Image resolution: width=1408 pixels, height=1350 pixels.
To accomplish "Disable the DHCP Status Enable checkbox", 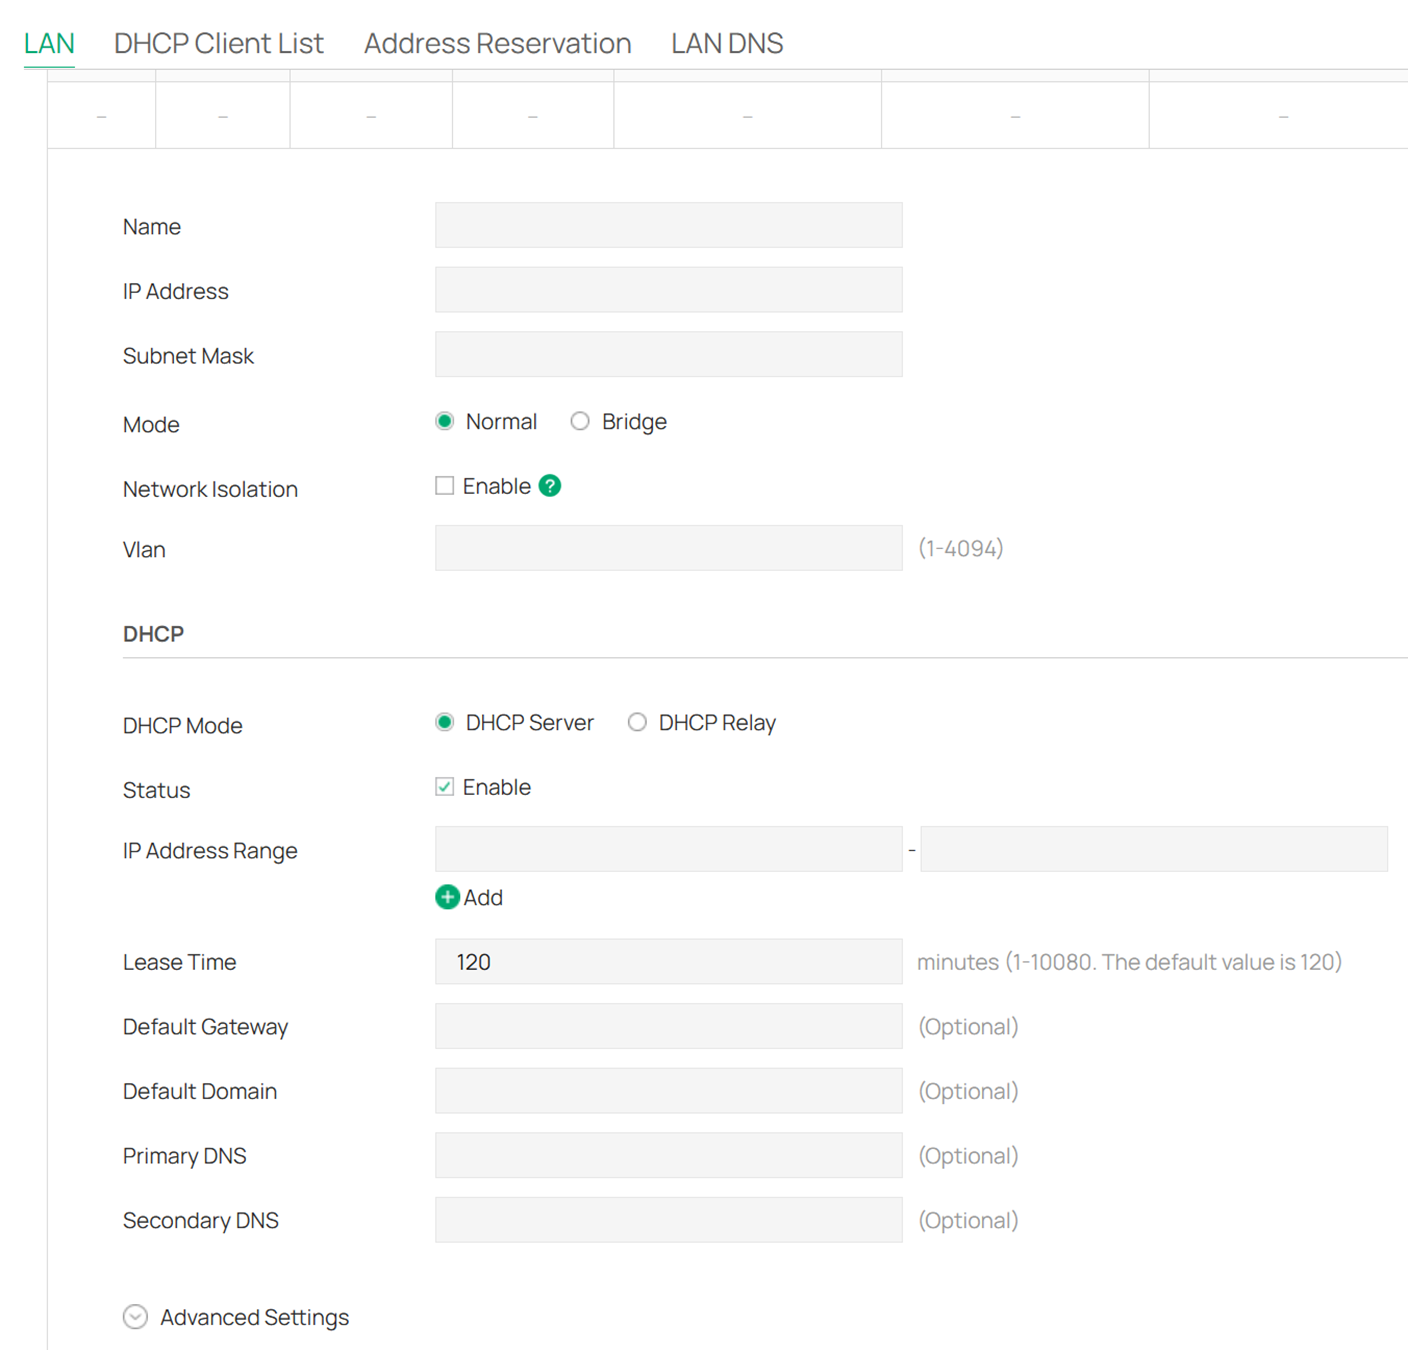I will [x=444, y=787].
